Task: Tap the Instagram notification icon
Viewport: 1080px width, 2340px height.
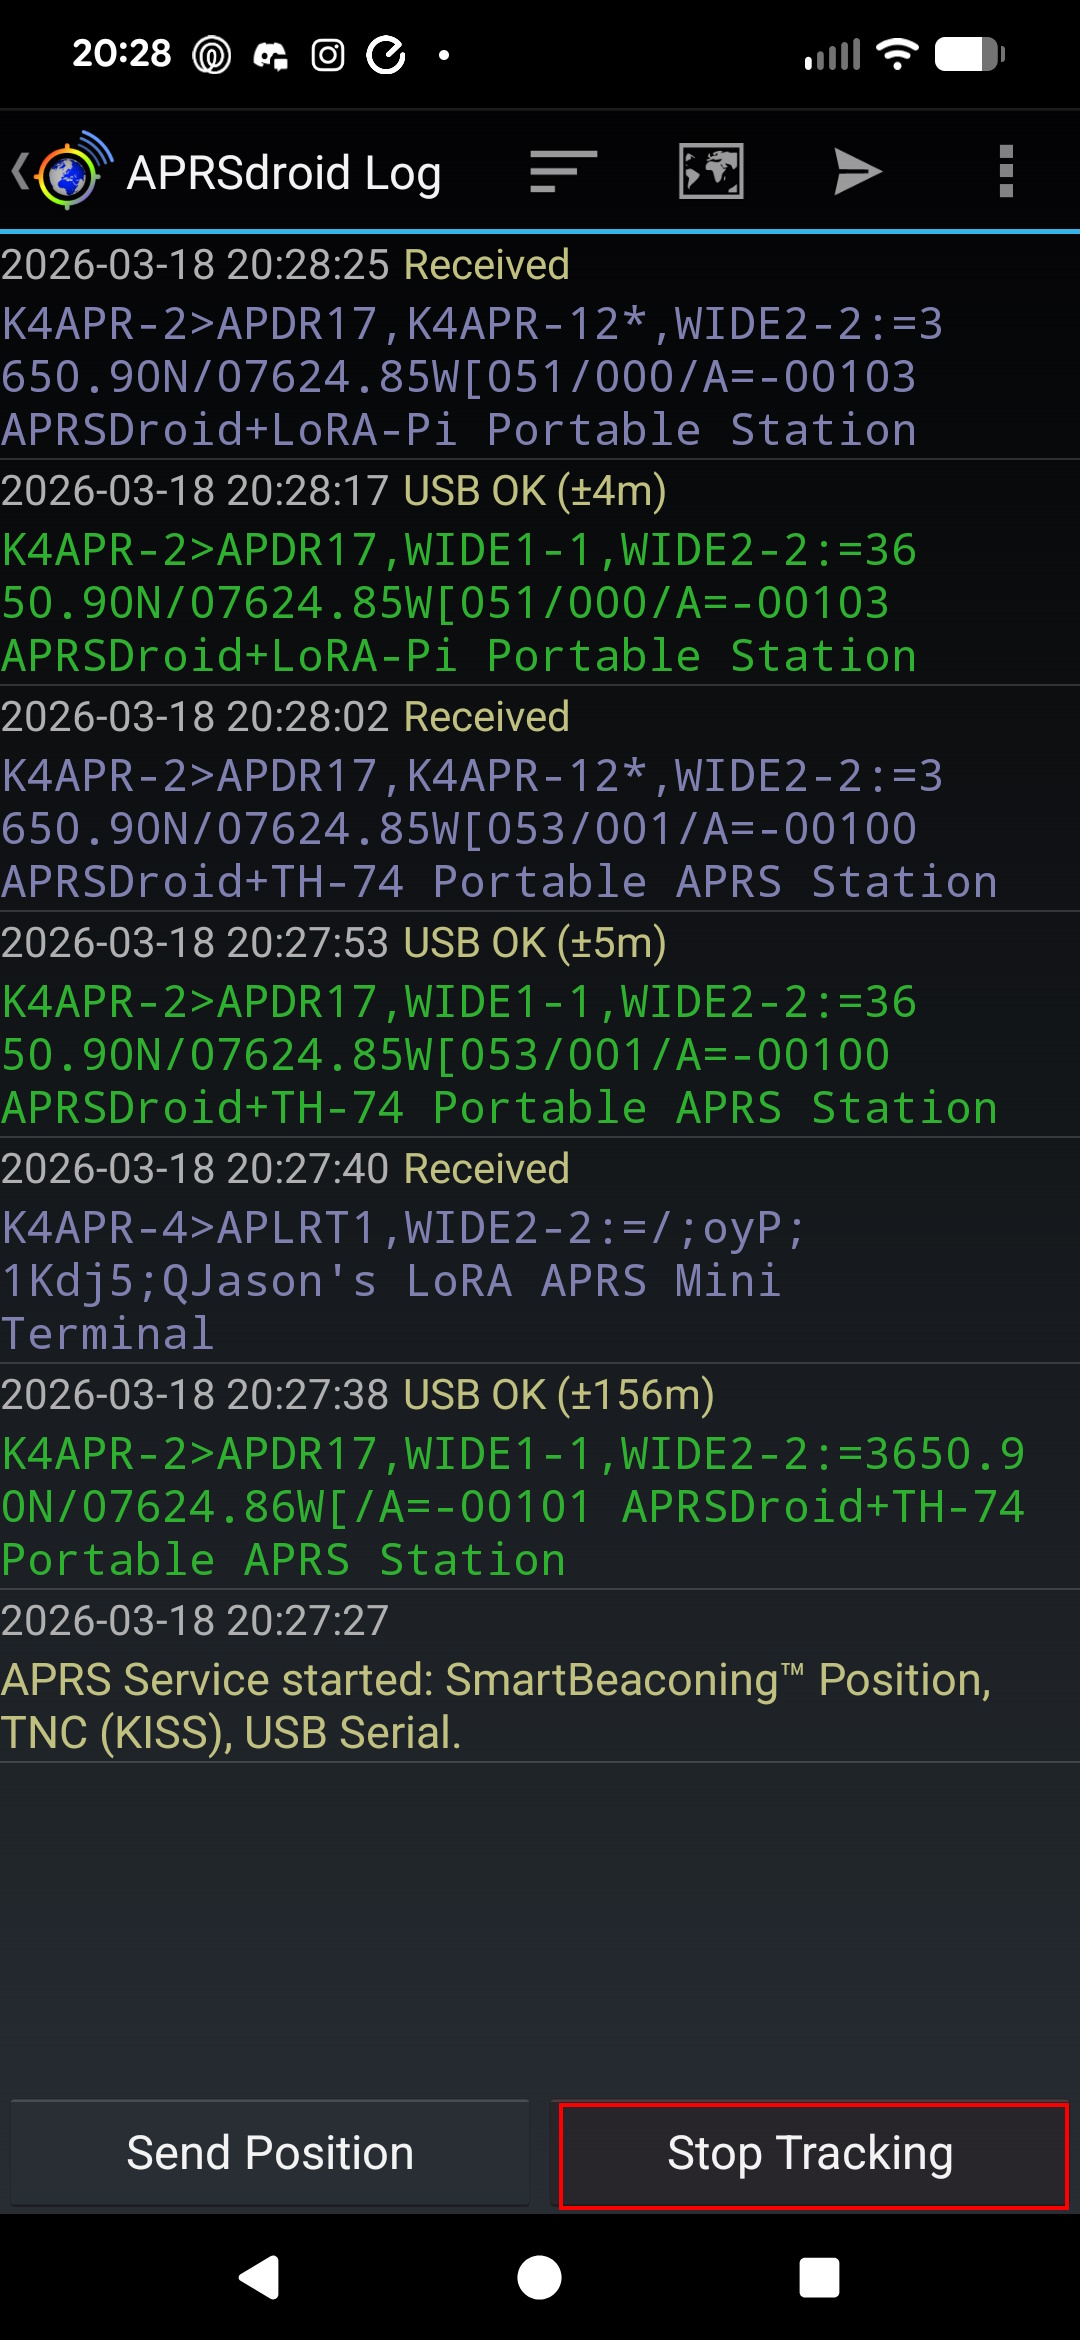Action: pos(328,55)
